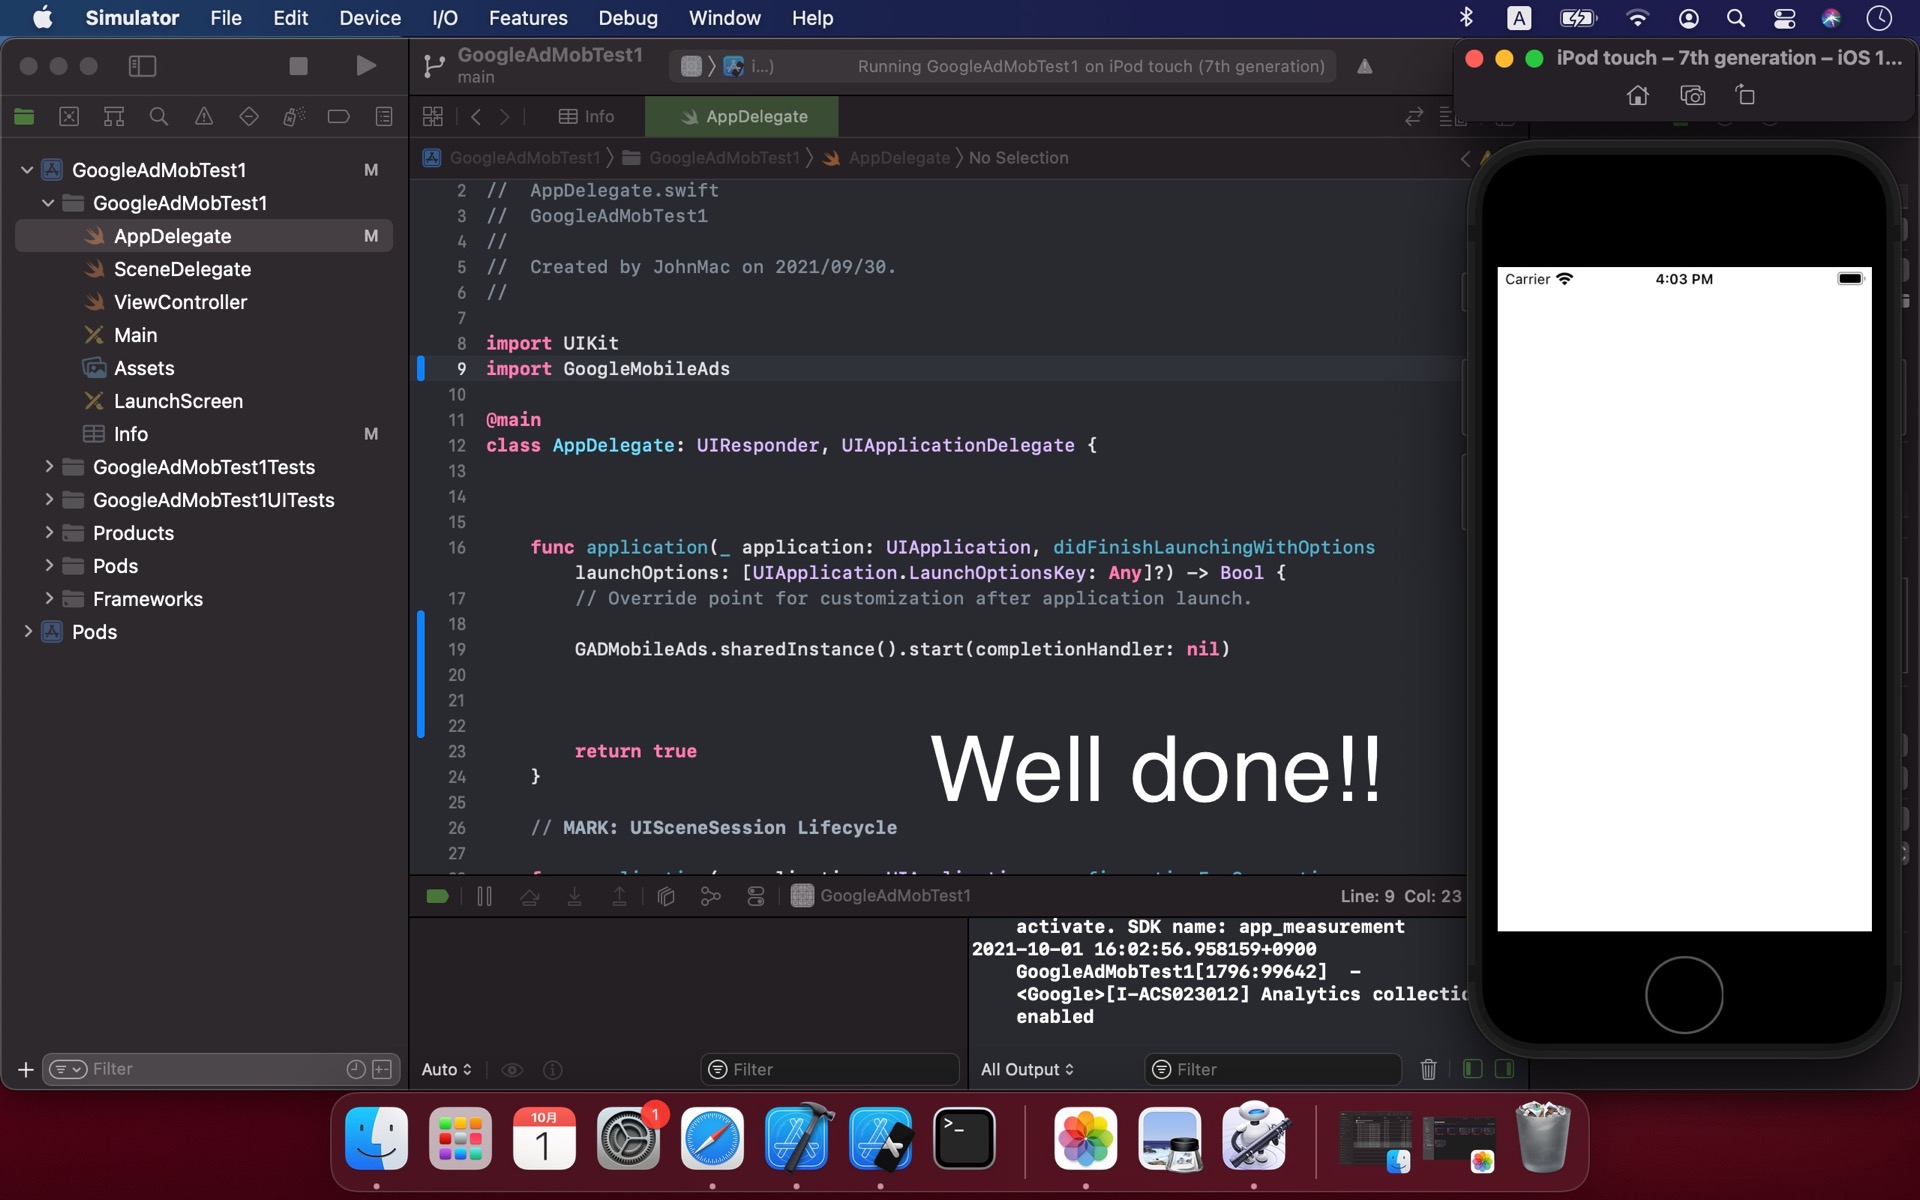This screenshot has height=1200, width=1920.
Task: Open the Symbol navigator
Action: coord(114,117)
